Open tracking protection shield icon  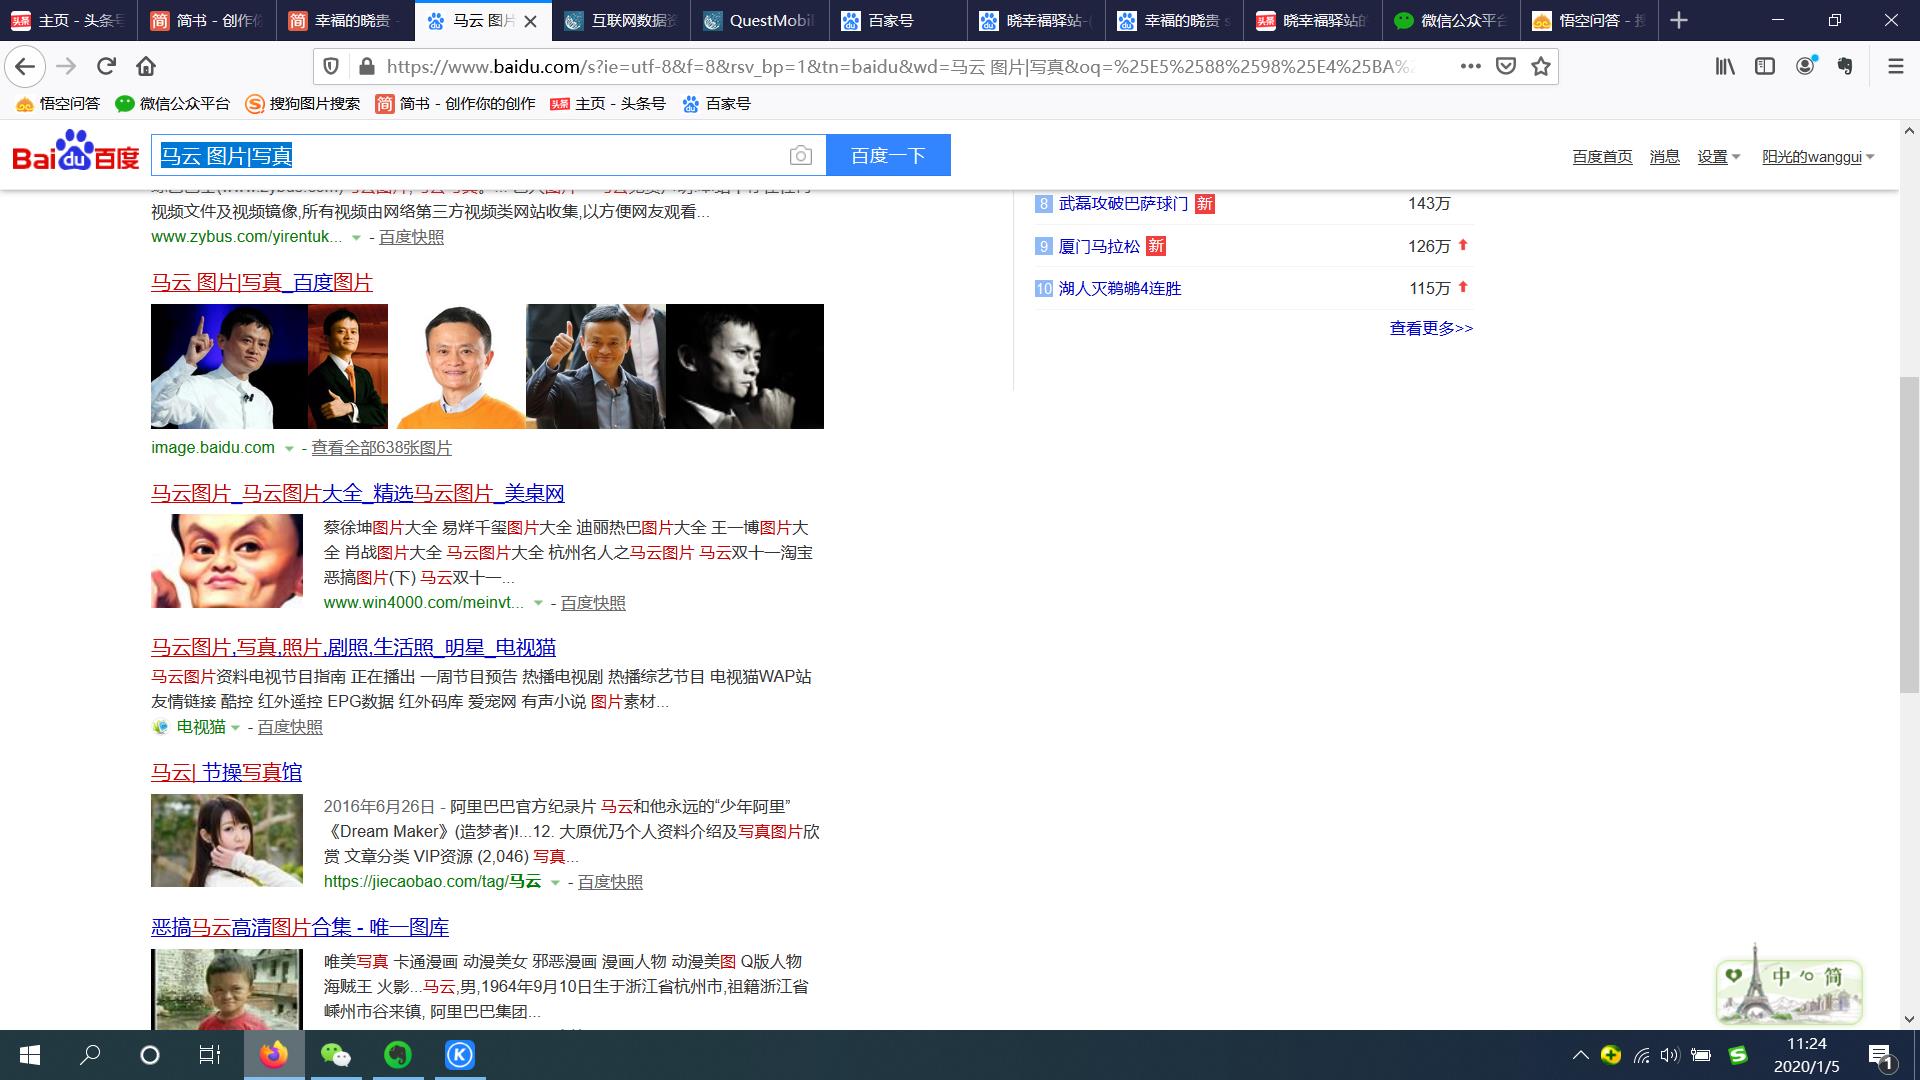tap(331, 66)
